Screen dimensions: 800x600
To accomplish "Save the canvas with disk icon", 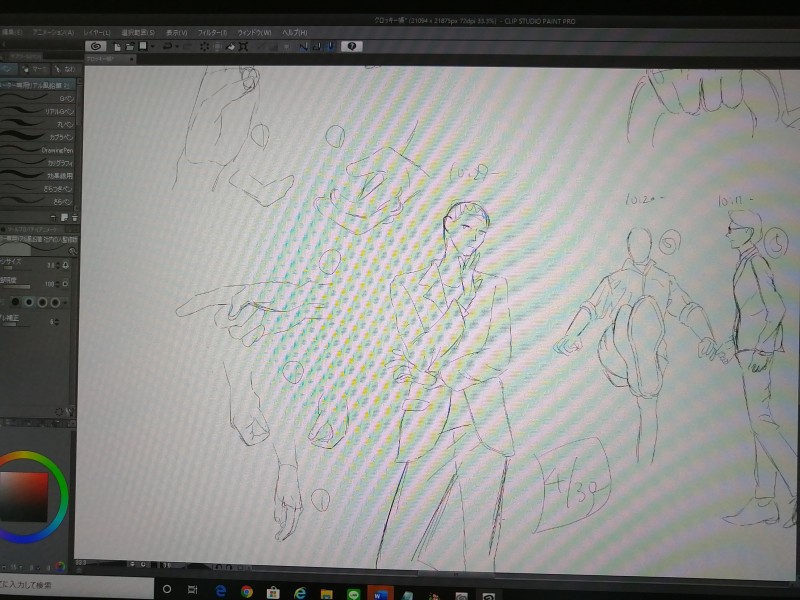I will [x=143, y=46].
